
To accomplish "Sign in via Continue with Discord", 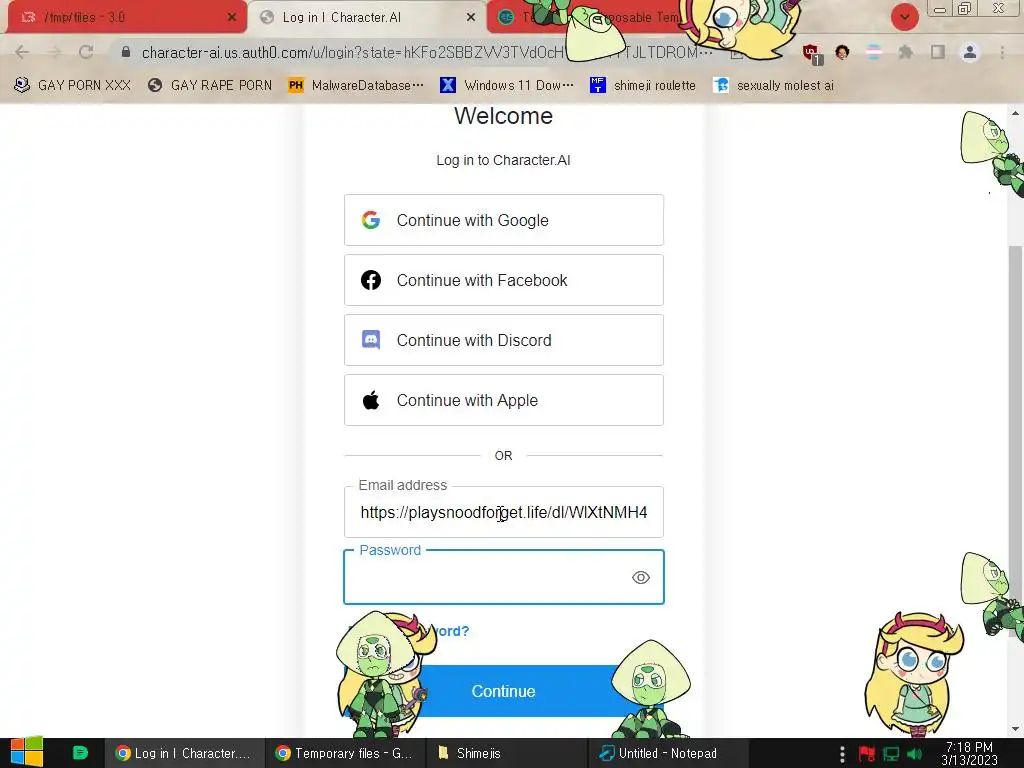I will 504,340.
